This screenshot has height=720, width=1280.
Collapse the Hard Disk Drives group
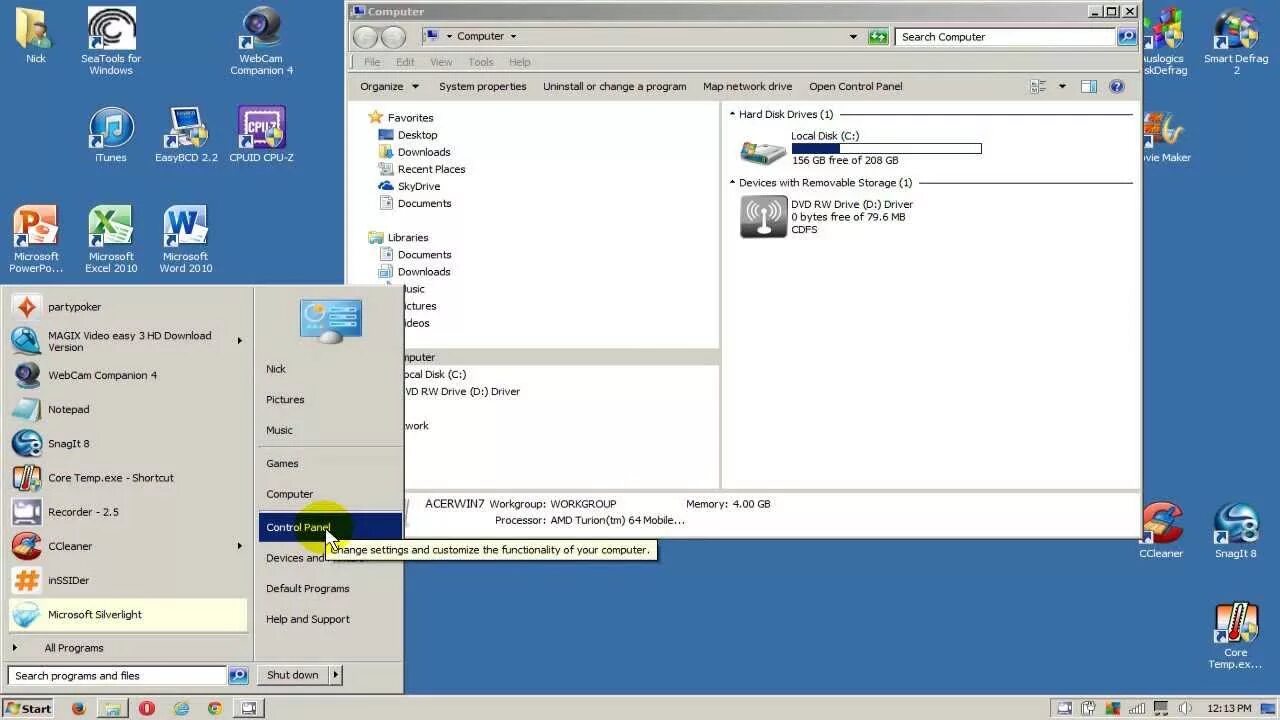(732, 115)
